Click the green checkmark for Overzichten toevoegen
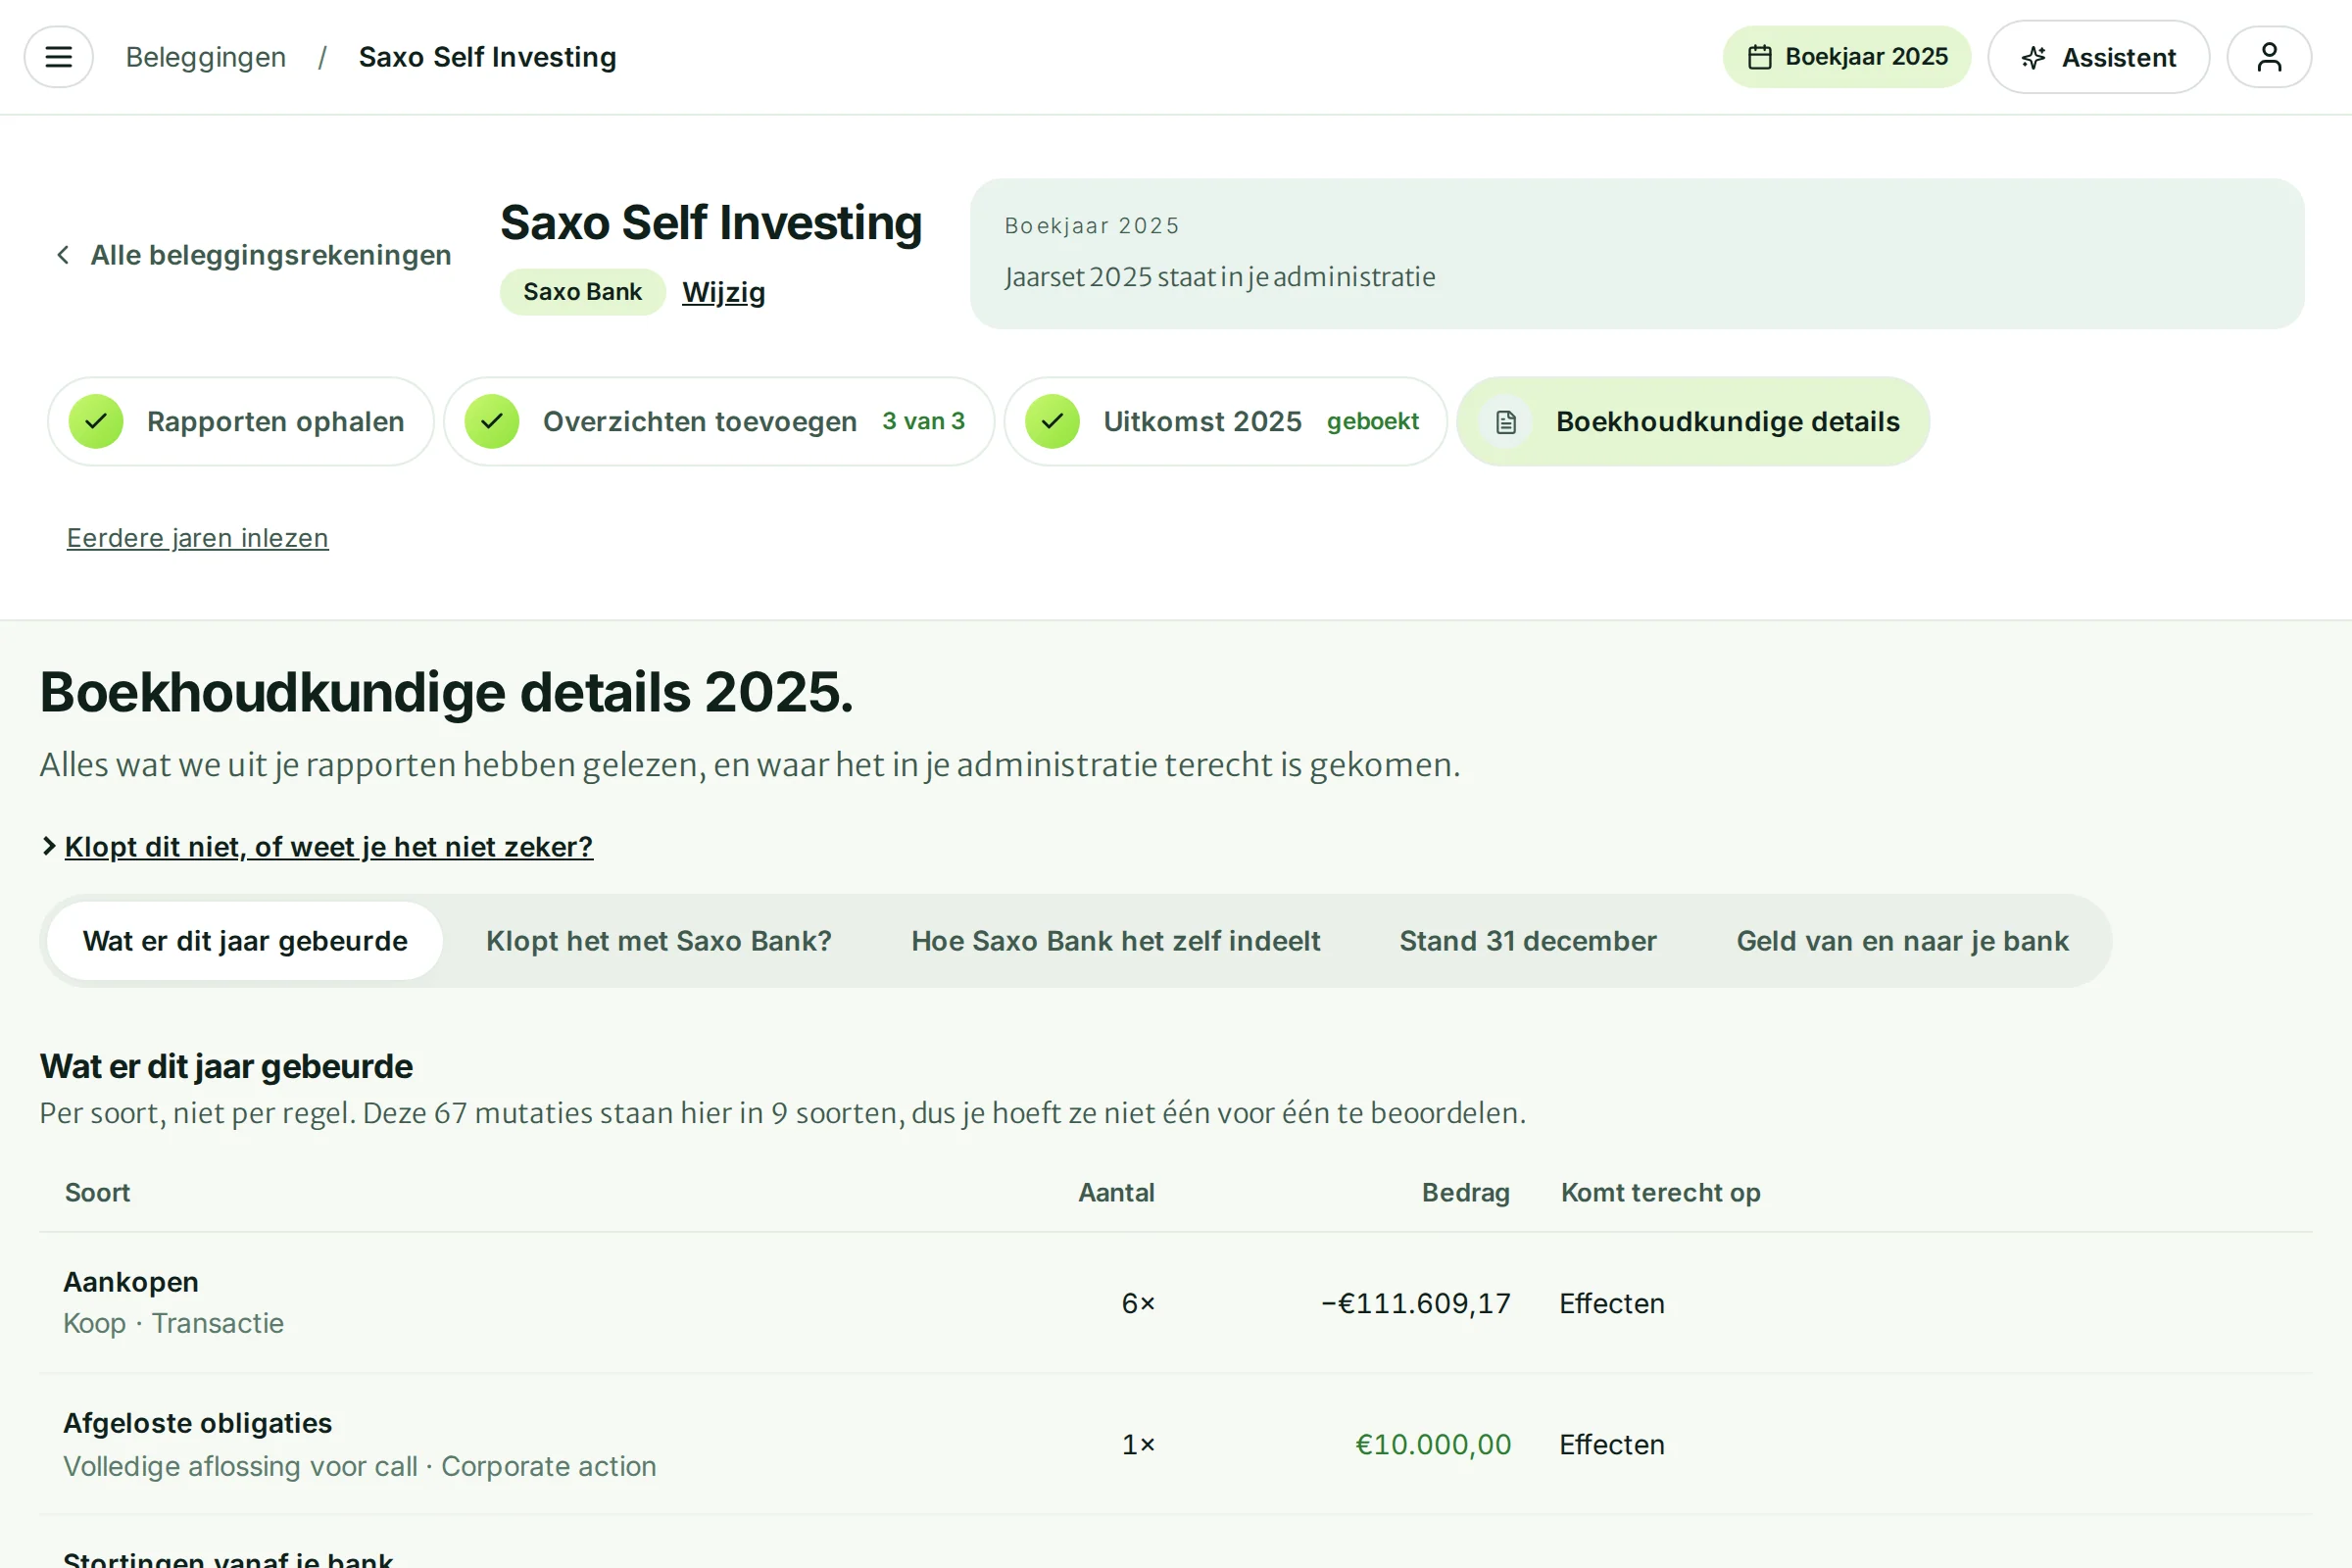The image size is (2352, 1568). point(492,421)
